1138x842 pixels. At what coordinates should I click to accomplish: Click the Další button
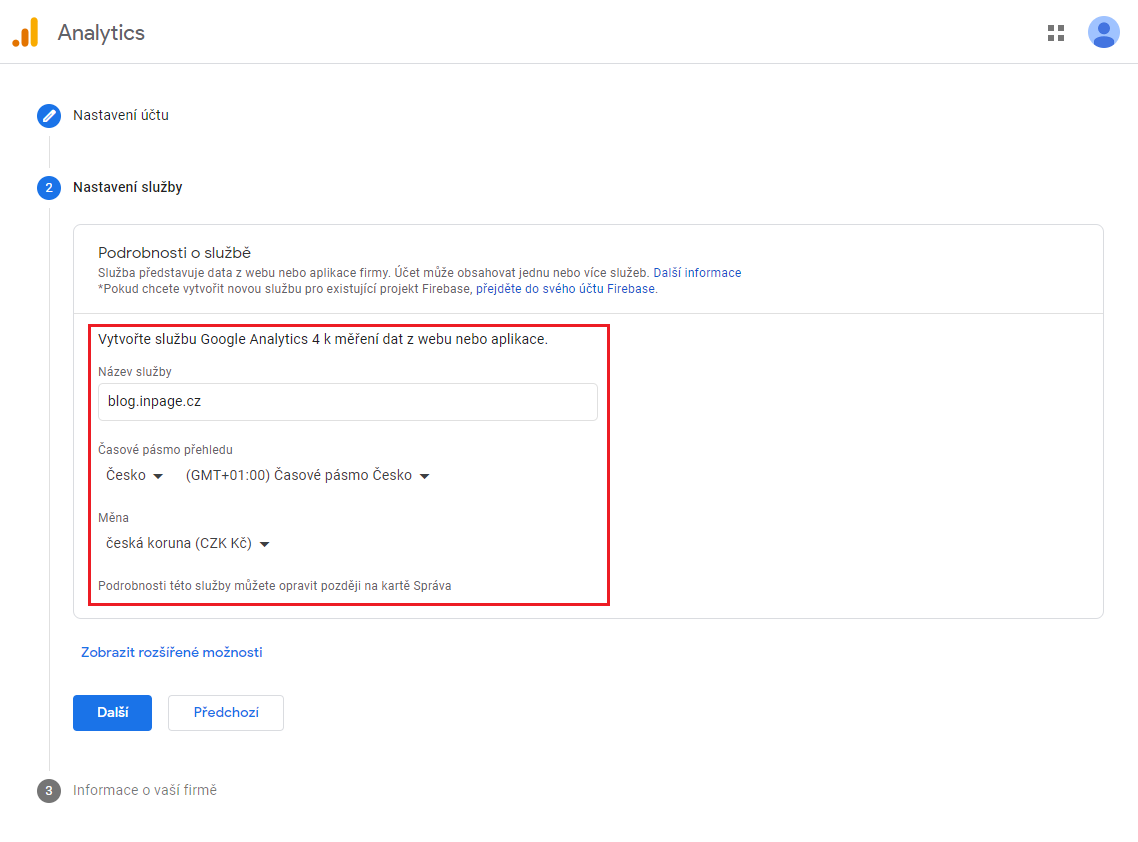112,713
